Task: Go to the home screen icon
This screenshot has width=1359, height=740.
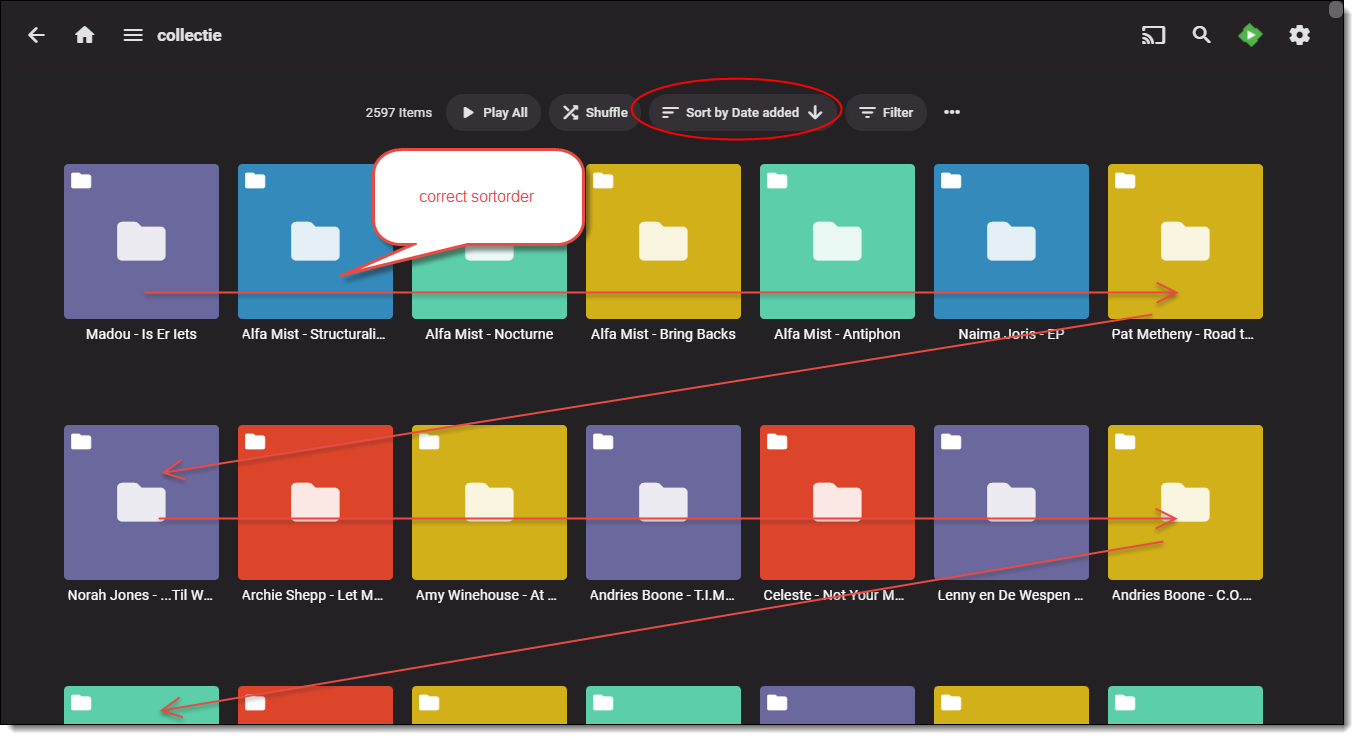Action: click(x=85, y=35)
